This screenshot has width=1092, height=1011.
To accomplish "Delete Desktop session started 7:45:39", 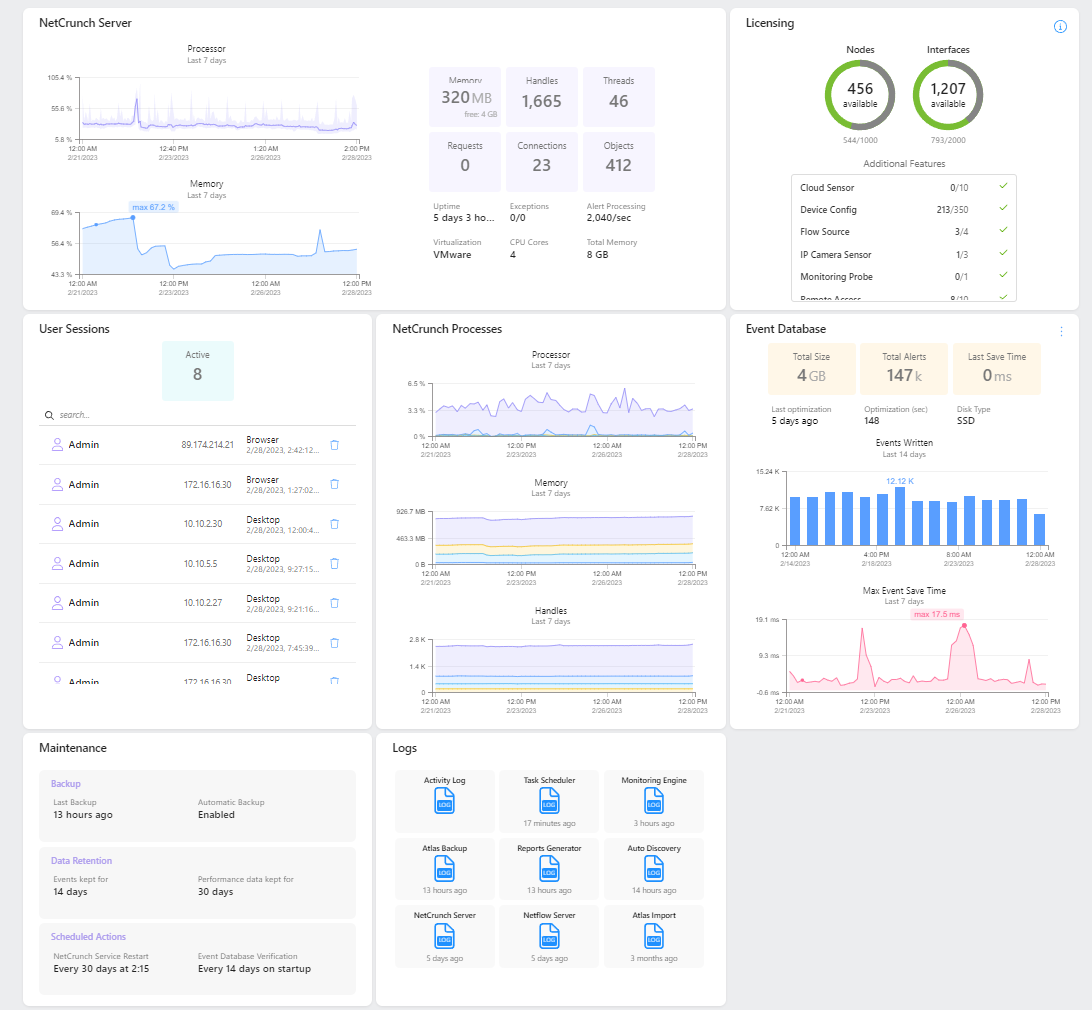I will [x=334, y=643].
